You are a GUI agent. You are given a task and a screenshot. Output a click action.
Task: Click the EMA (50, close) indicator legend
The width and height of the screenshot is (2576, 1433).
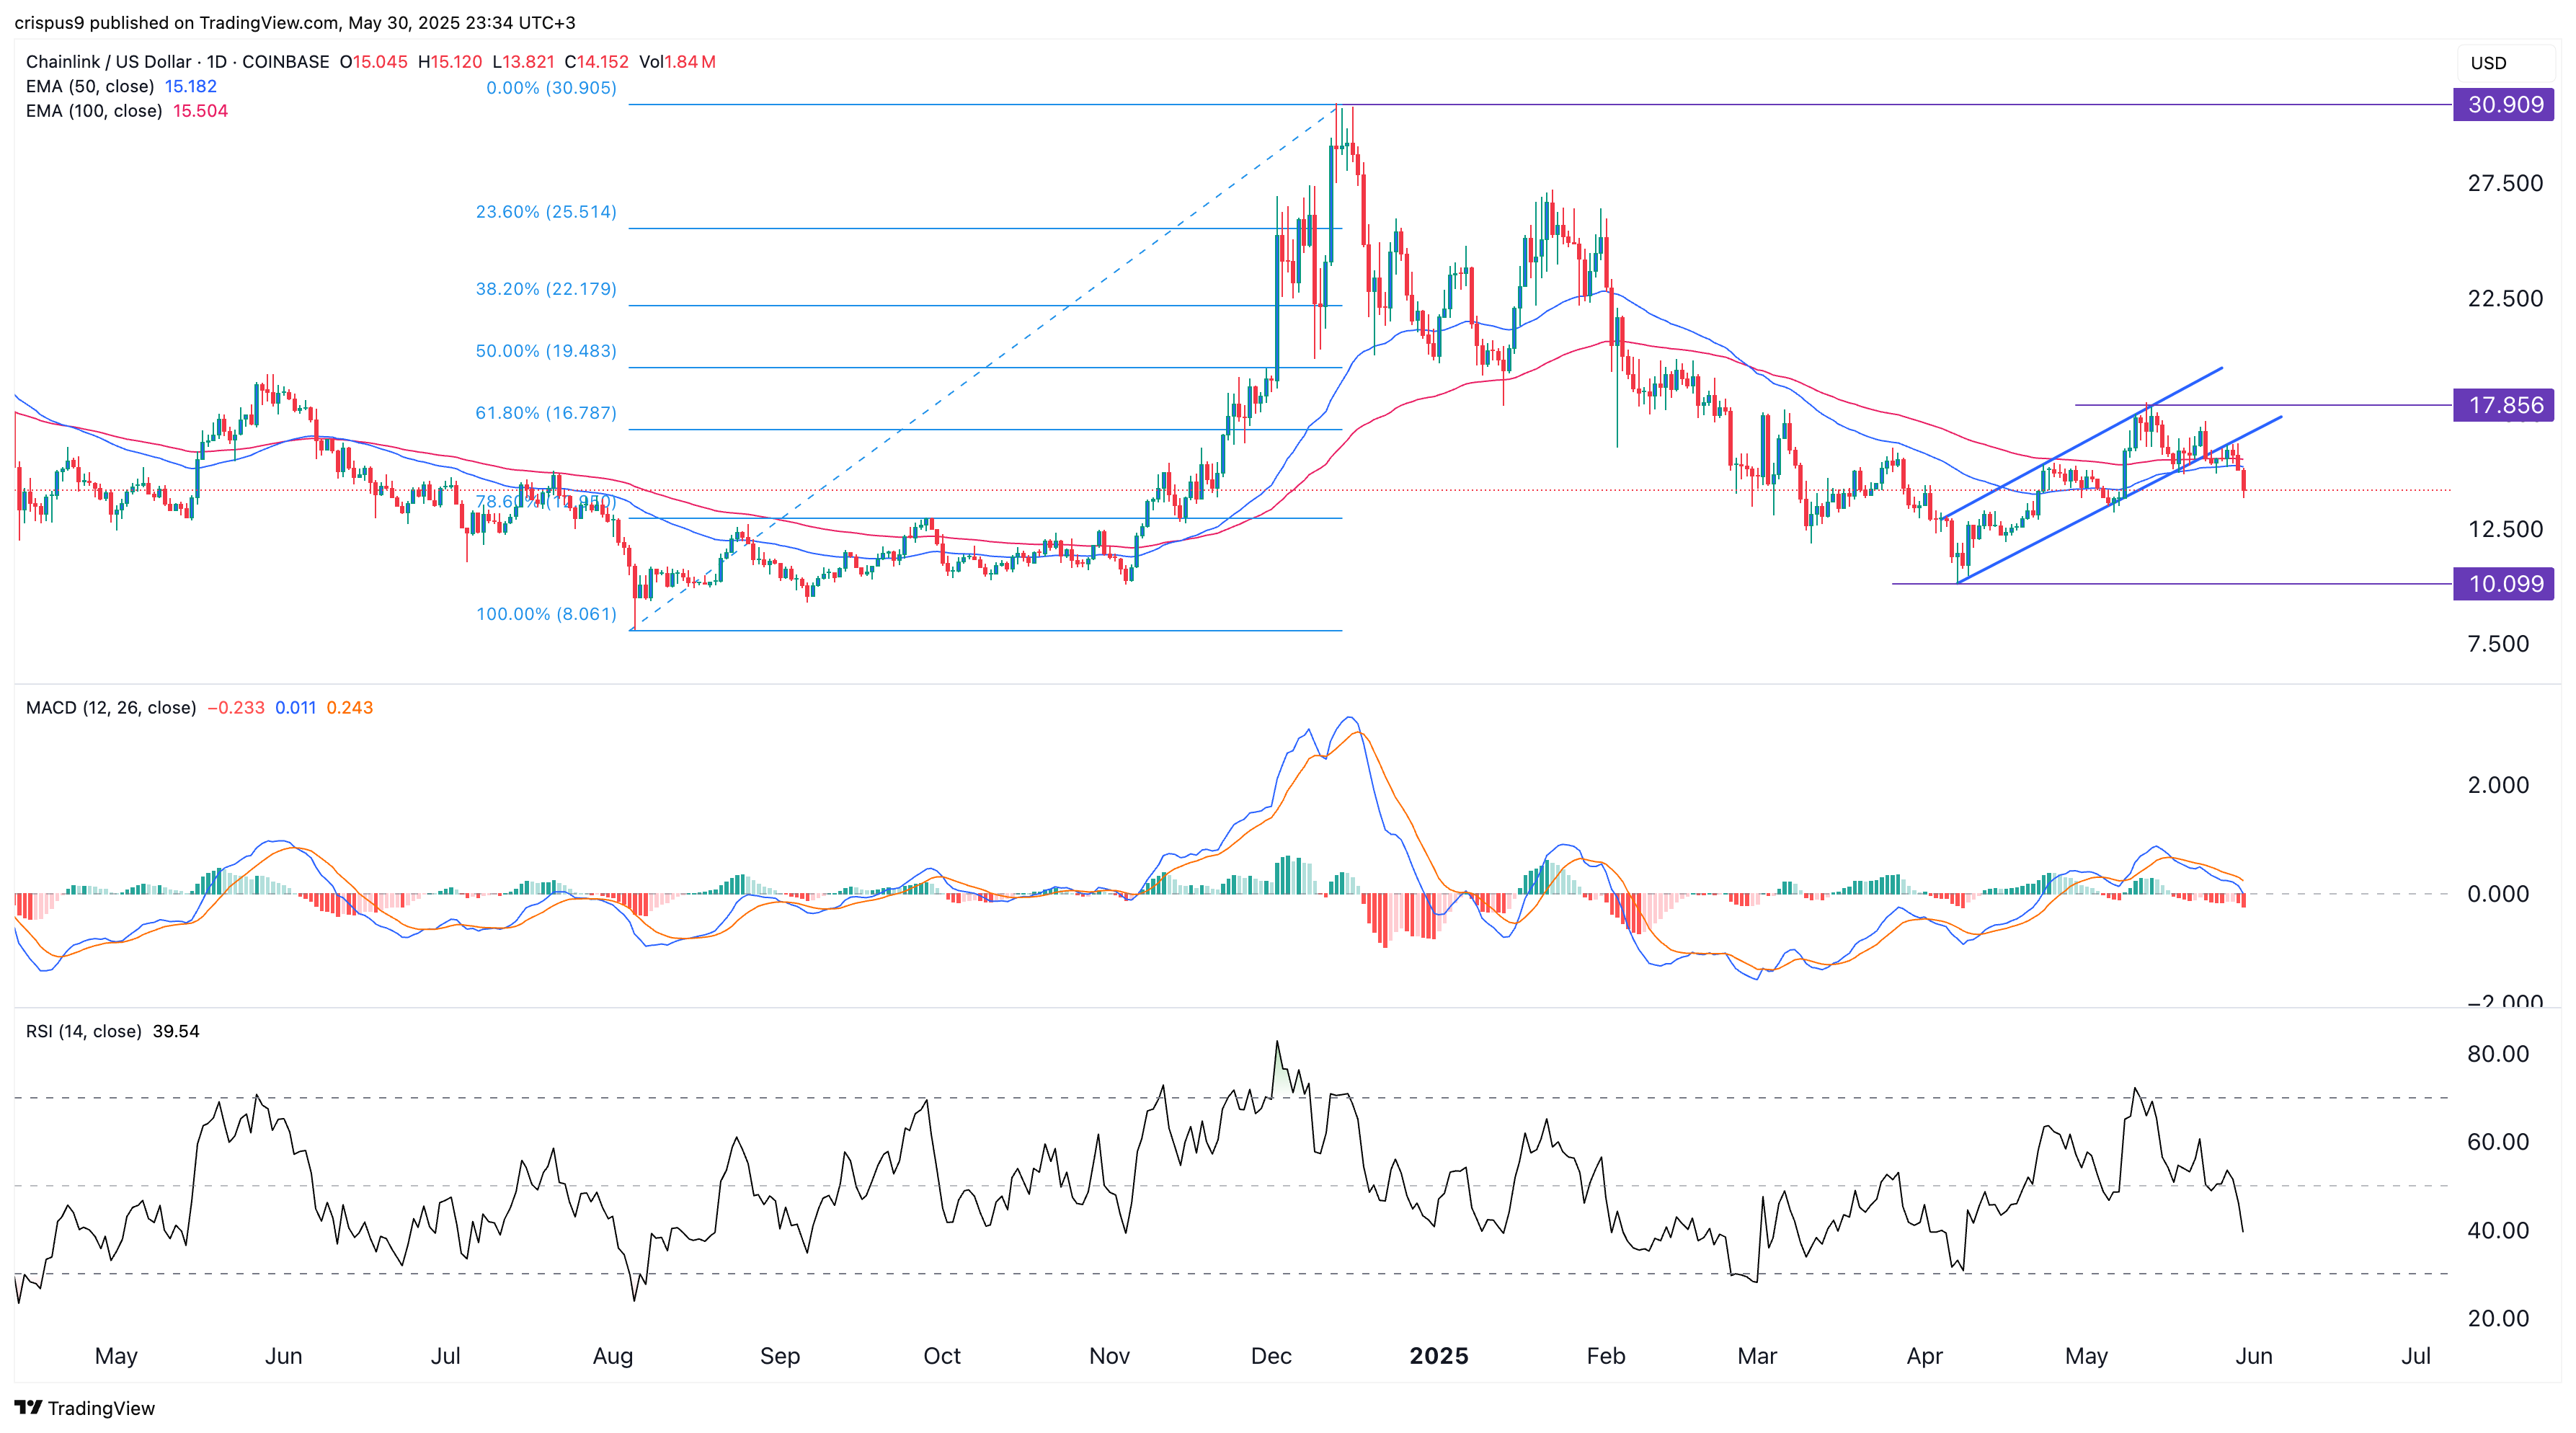(x=121, y=86)
